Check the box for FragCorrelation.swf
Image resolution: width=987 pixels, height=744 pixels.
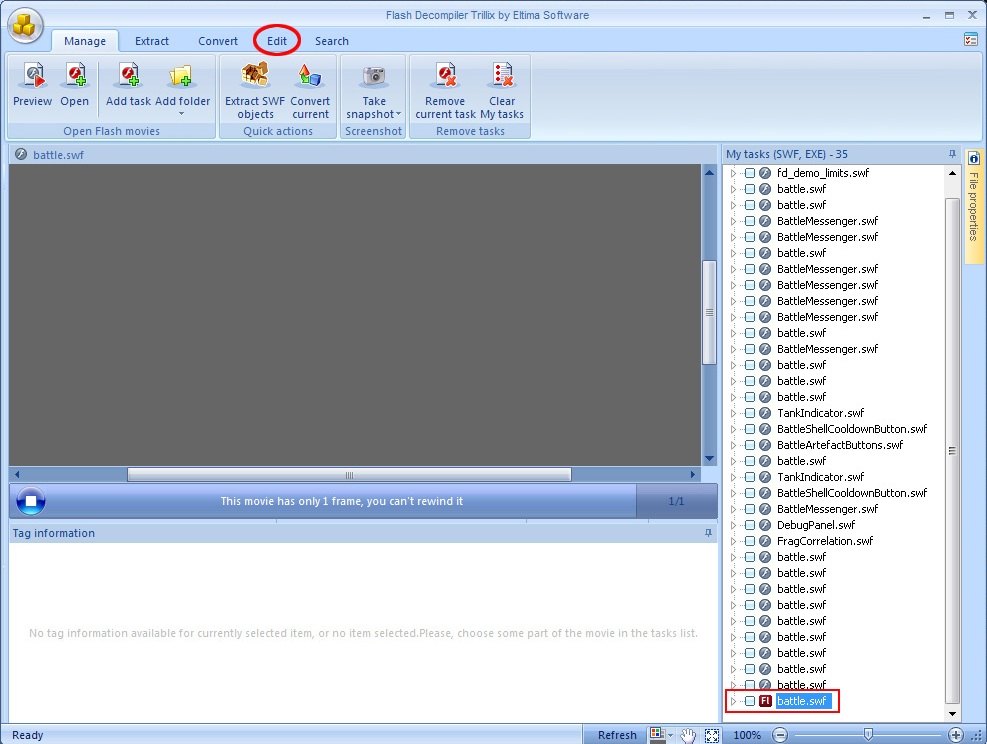(750, 541)
